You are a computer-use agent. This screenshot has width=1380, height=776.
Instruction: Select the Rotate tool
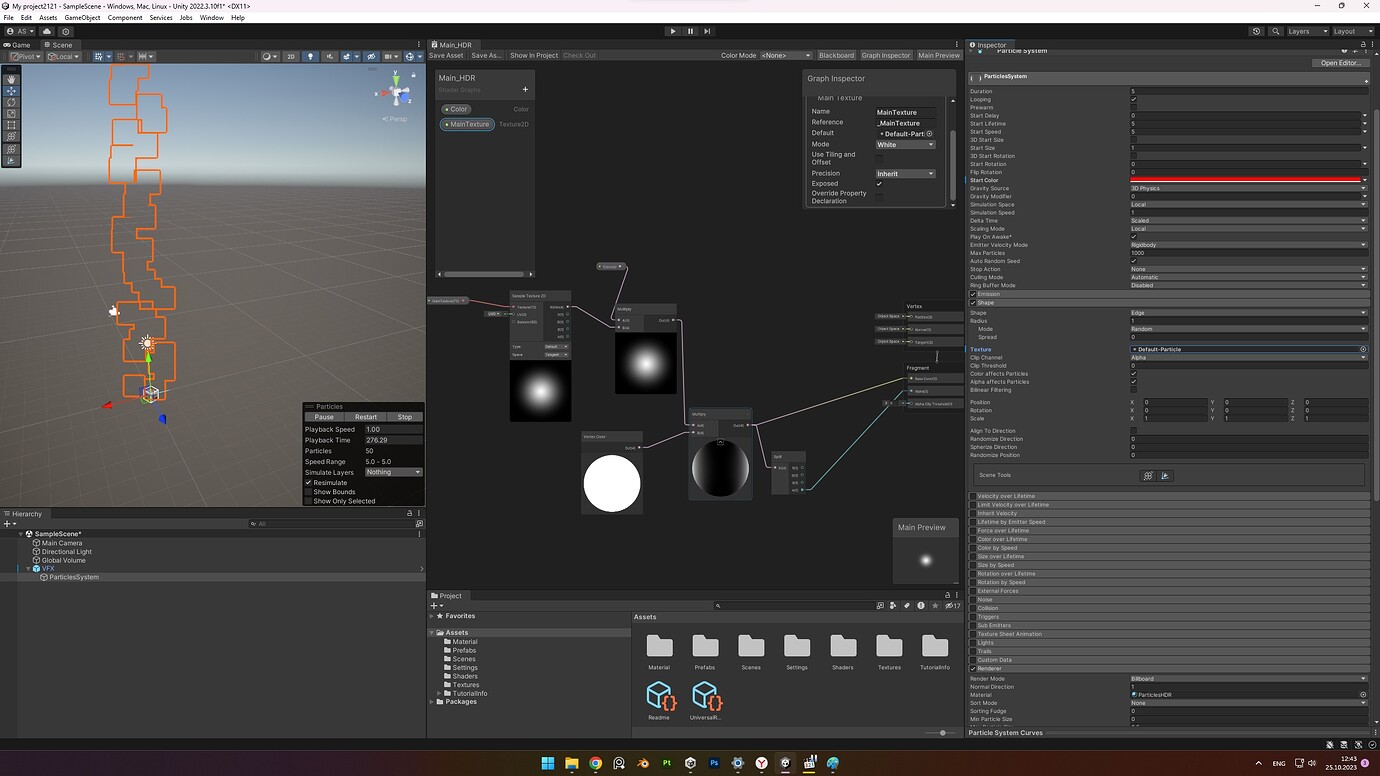pyautogui.click(x=11, y=103)
